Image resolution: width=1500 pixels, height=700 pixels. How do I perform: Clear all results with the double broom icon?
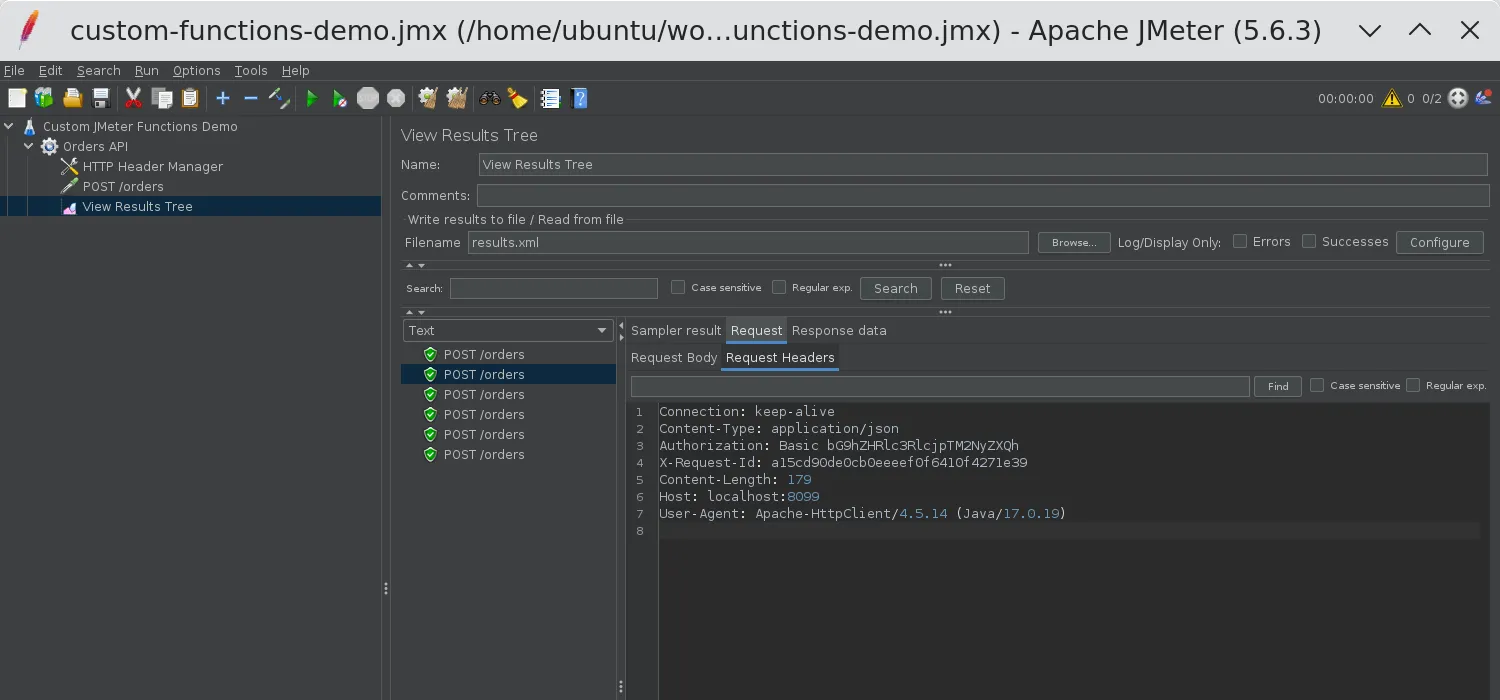pos(457,98)
